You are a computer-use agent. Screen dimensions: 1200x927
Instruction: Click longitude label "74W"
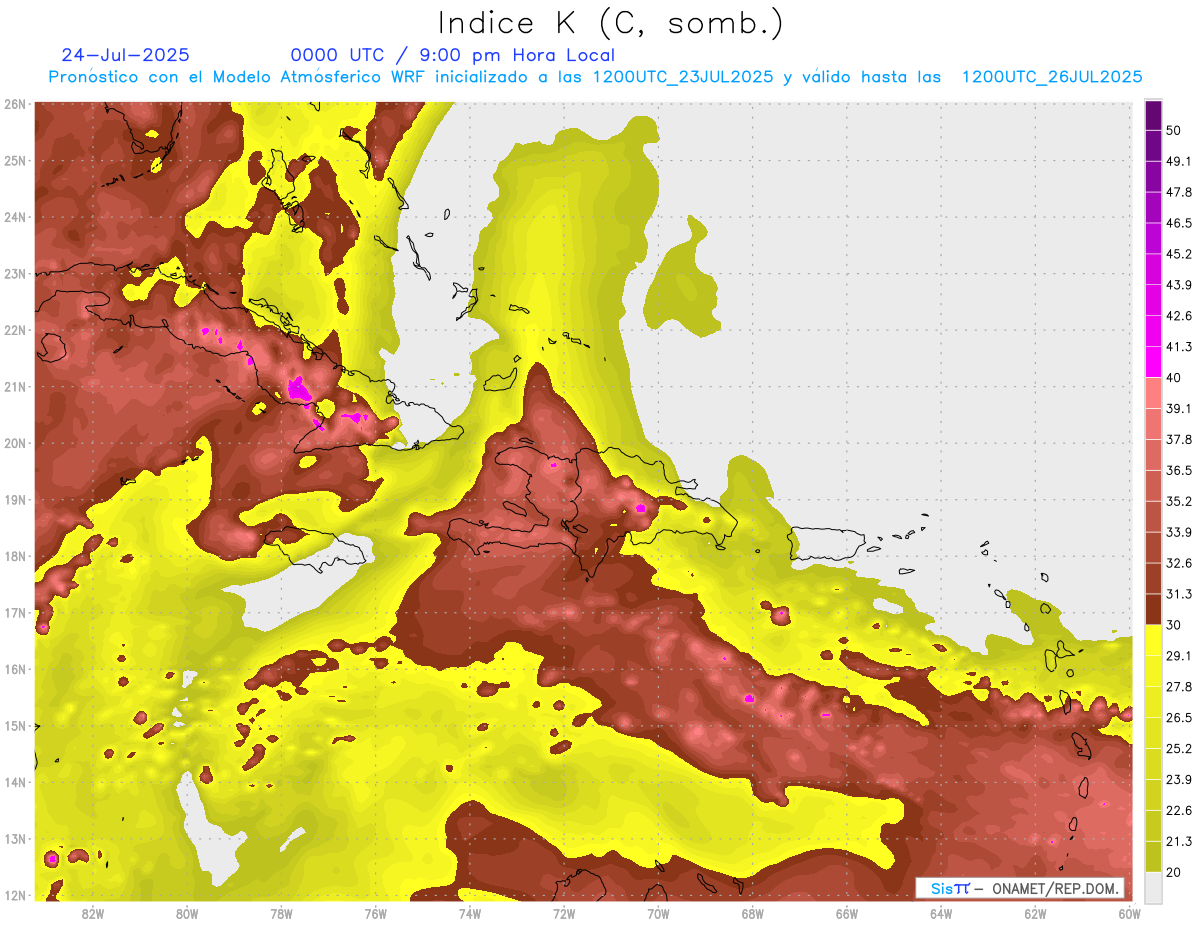(x=469, y=914)
